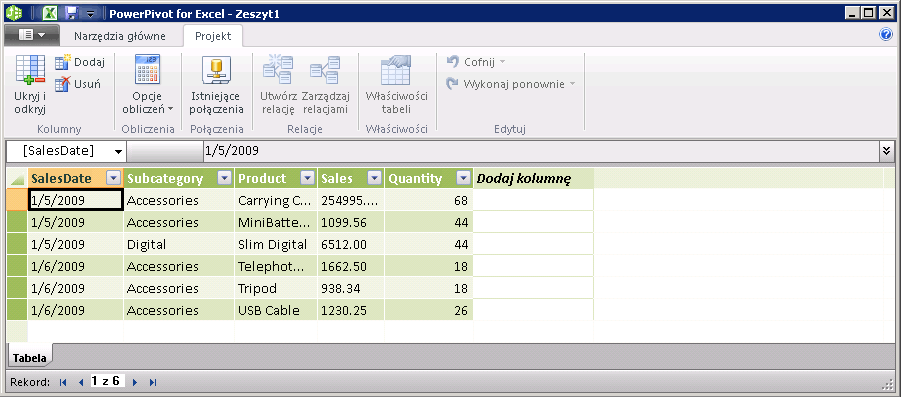Click Utwórz relację icon

coord(278,70)
